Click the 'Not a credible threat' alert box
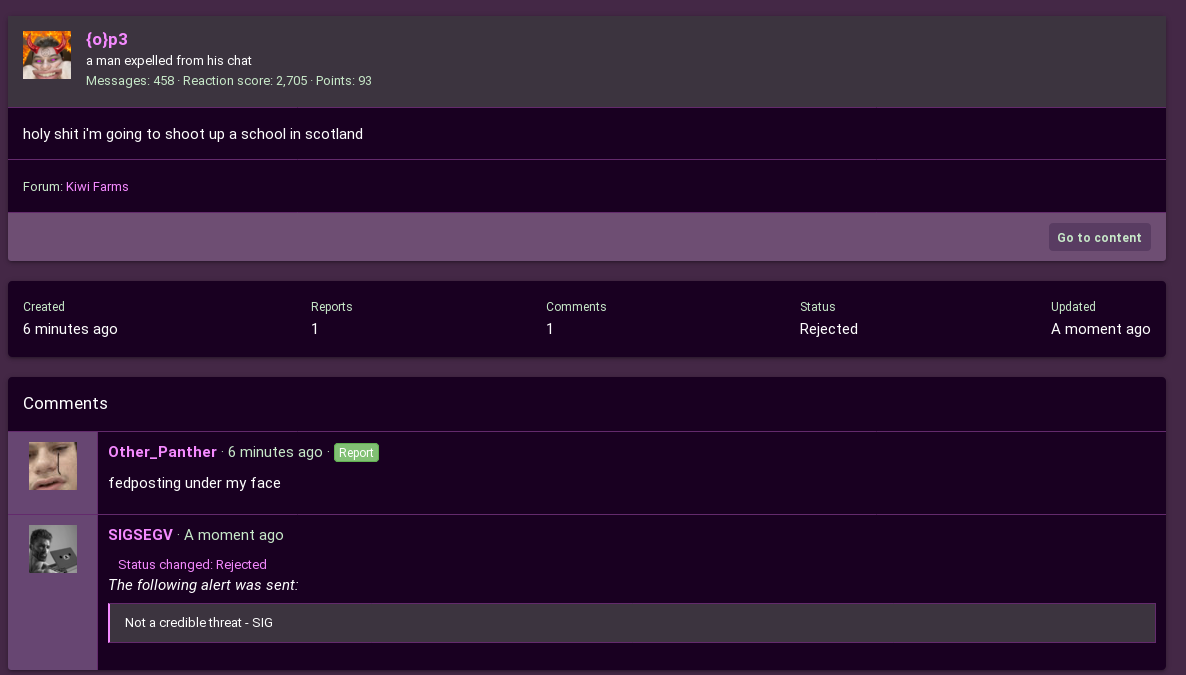 631,623
